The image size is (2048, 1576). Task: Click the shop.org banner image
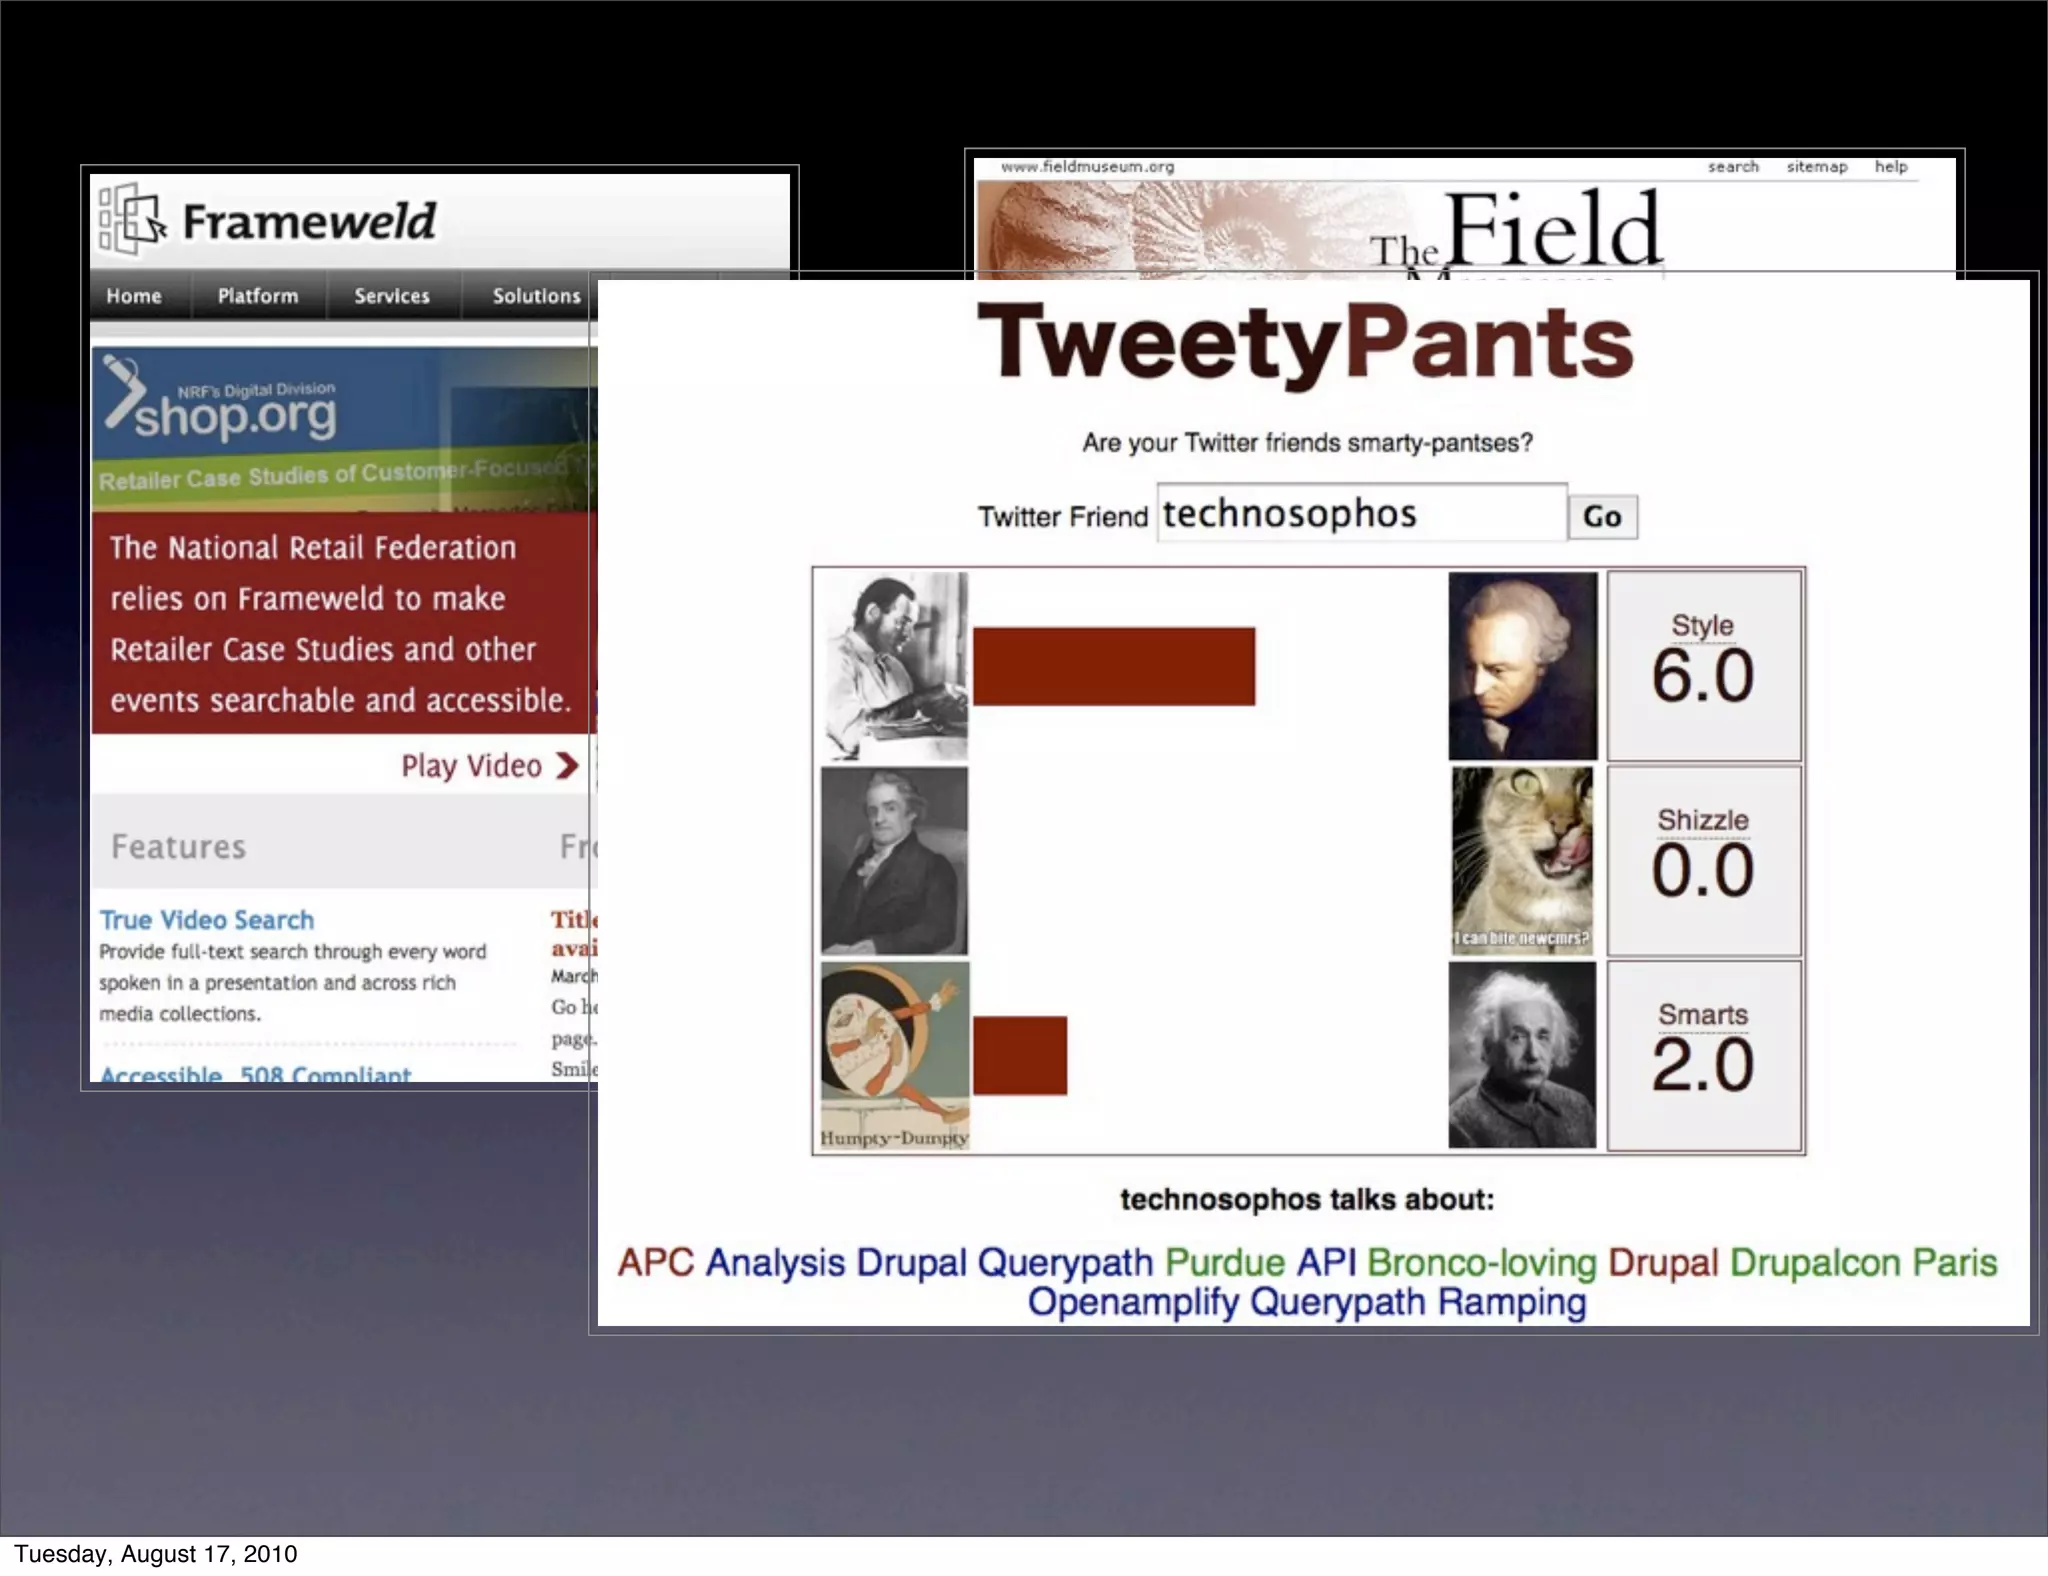[344, 429]
